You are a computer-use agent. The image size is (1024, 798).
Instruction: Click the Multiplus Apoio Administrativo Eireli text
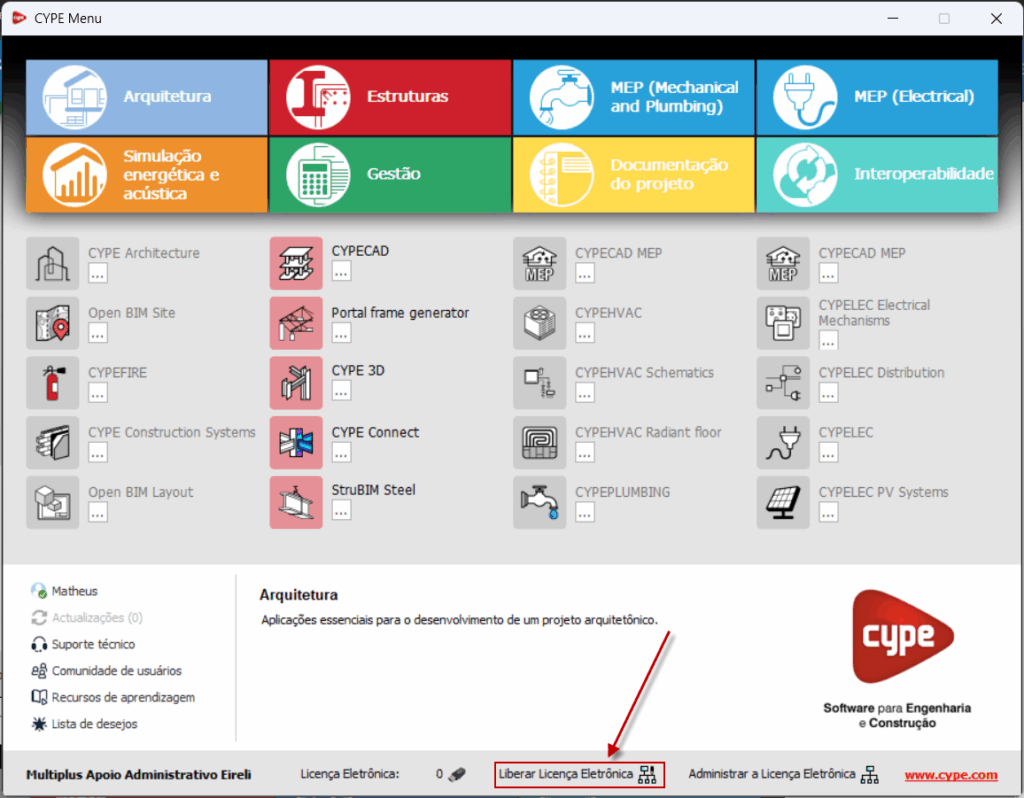coord(138,775)
